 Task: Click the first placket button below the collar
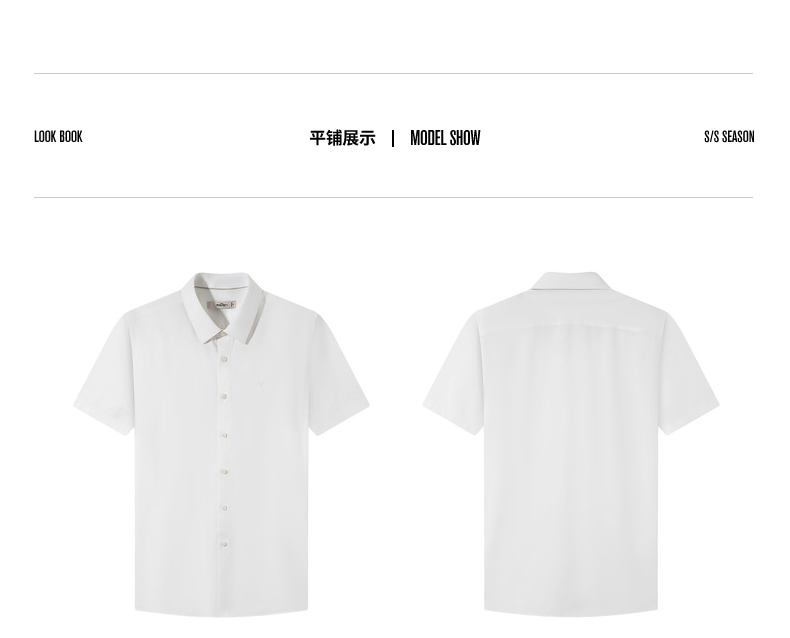224,359
